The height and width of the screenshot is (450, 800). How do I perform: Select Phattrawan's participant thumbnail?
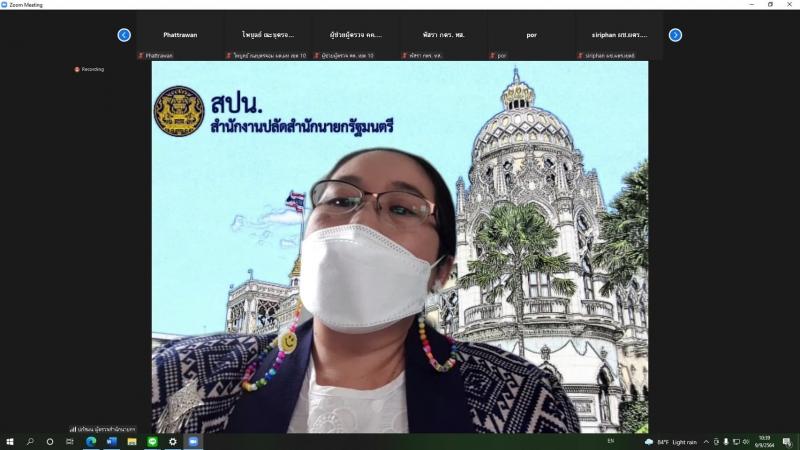(x=180, y=35)
